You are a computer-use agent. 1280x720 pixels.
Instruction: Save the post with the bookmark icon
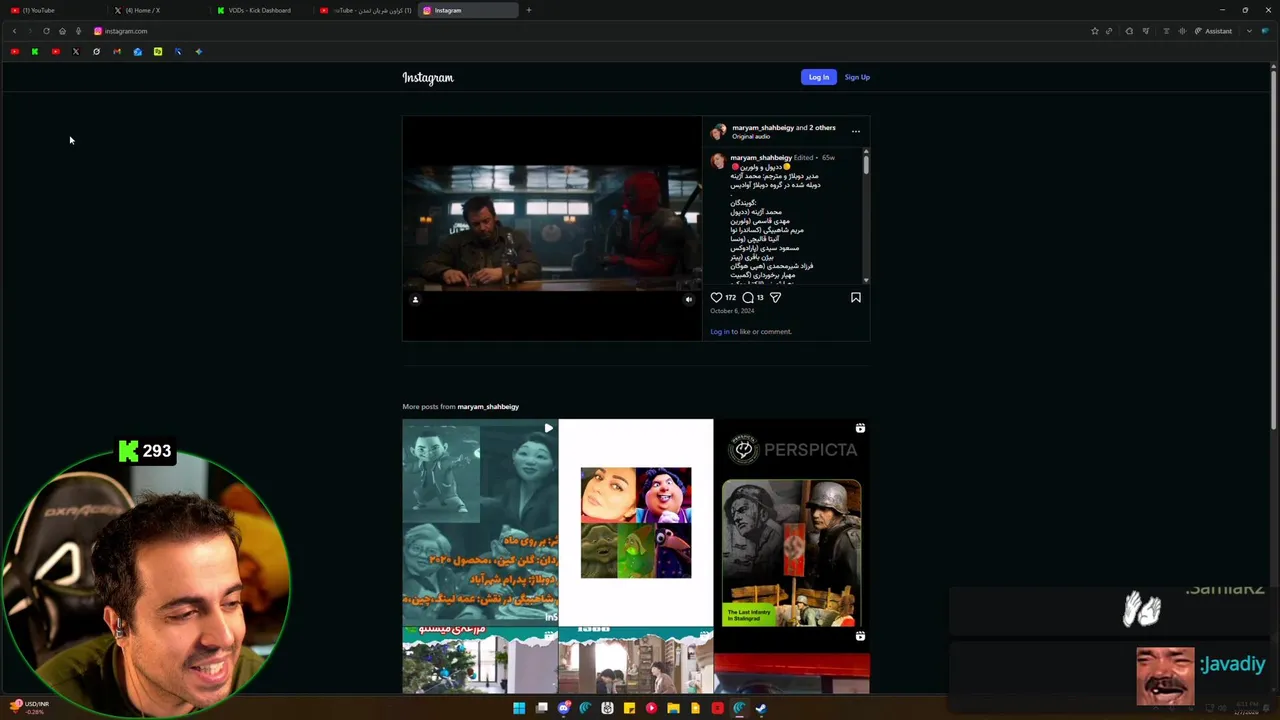point(856,297)
